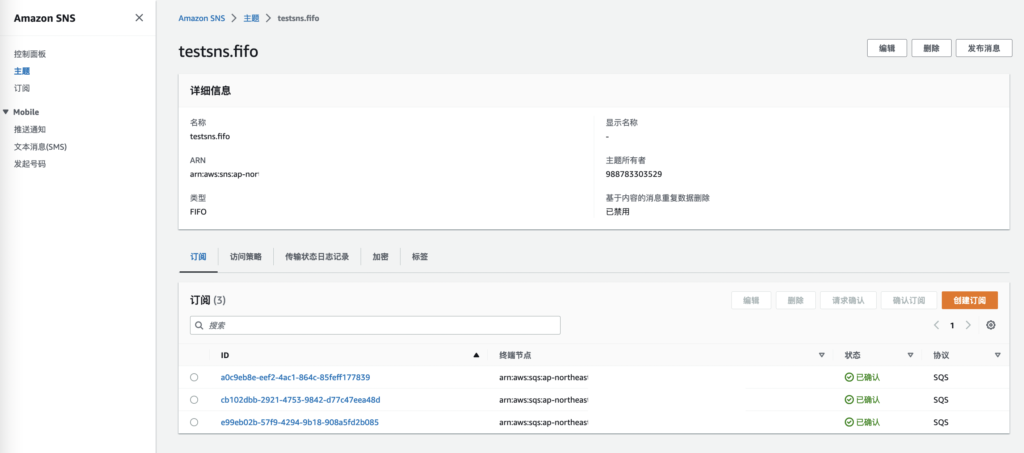
Task: Sort by 状态 column arrow
Action: coord(910,355)
